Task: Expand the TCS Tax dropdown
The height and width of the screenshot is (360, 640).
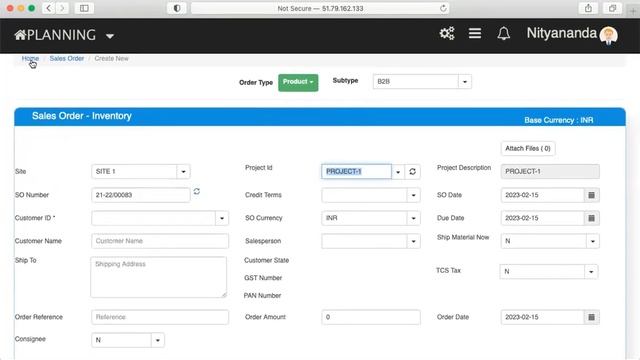Action: point(591,271)
